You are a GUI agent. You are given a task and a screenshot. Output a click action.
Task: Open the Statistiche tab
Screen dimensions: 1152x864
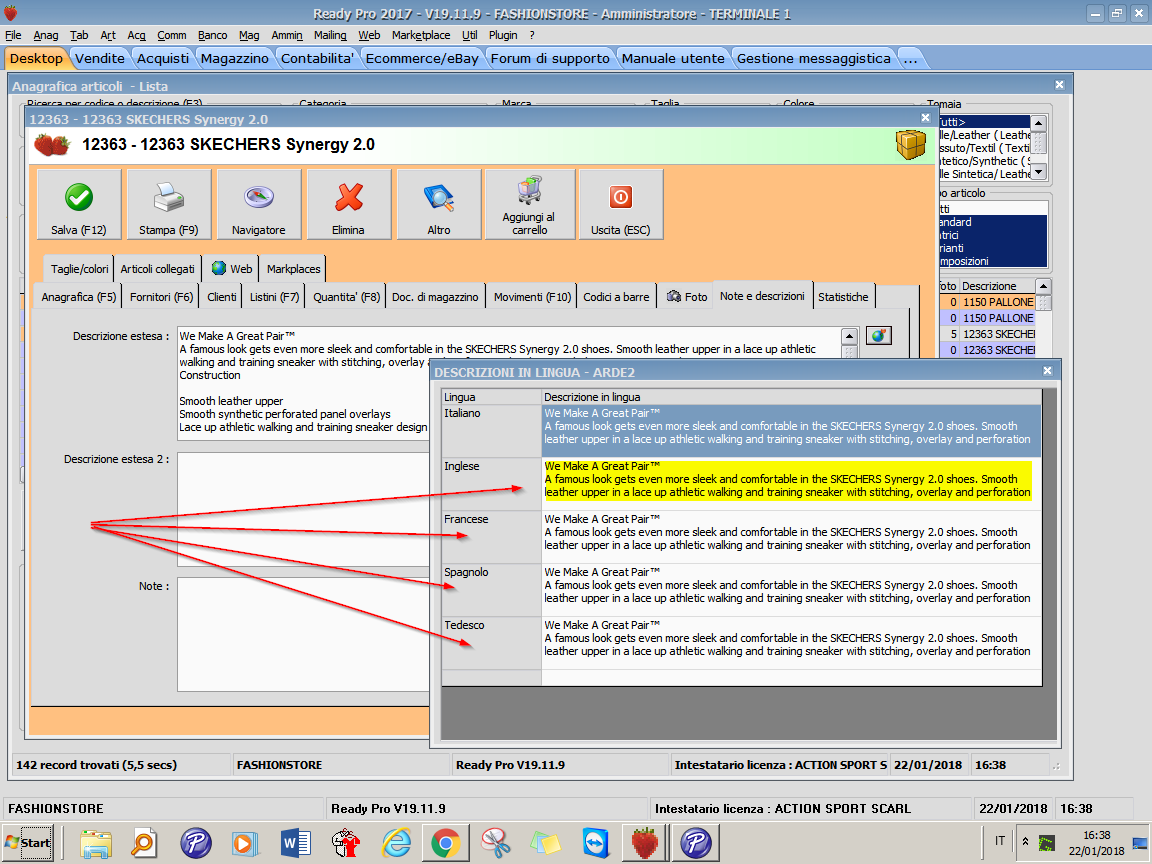tap(843, 297)
